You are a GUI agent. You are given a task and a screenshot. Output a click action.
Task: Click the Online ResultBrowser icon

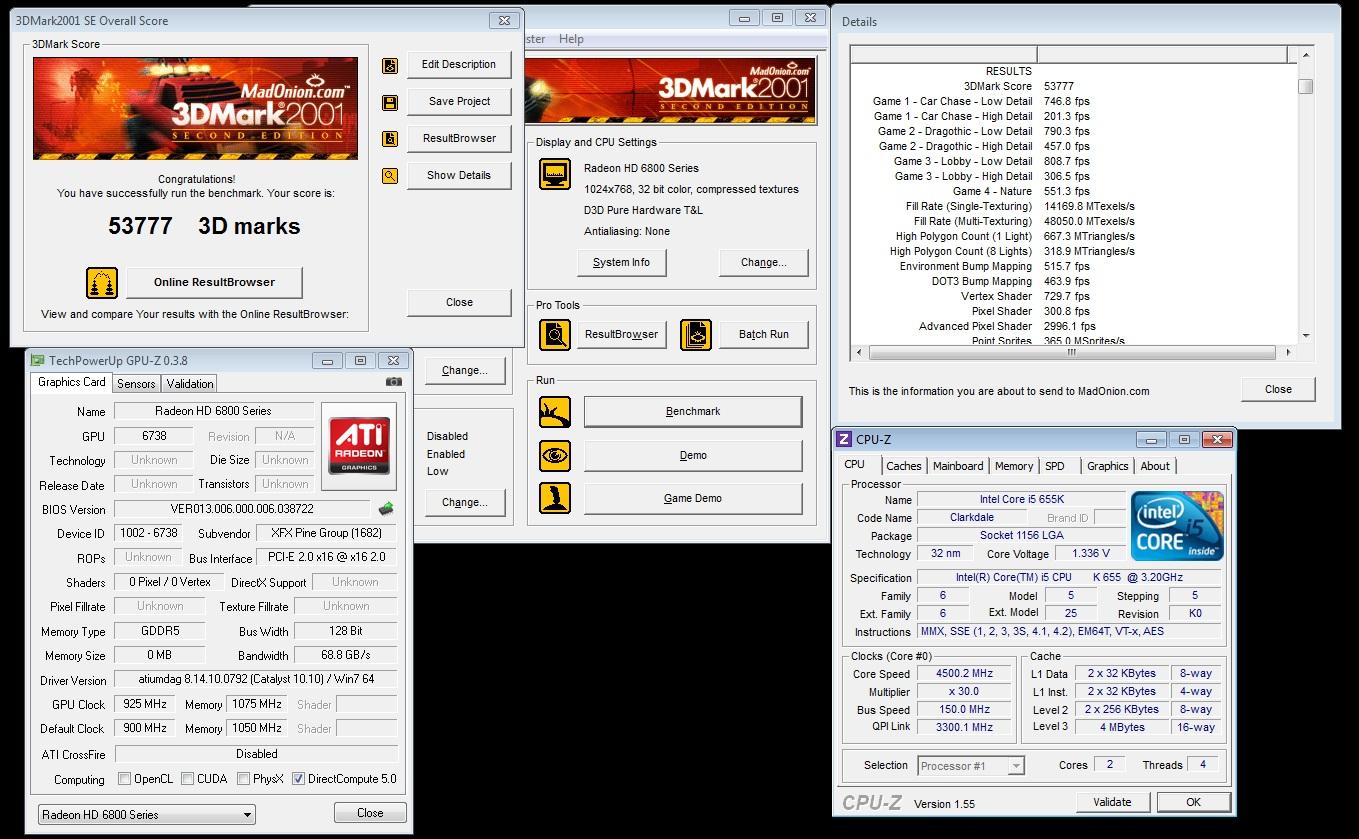(102, 283)
